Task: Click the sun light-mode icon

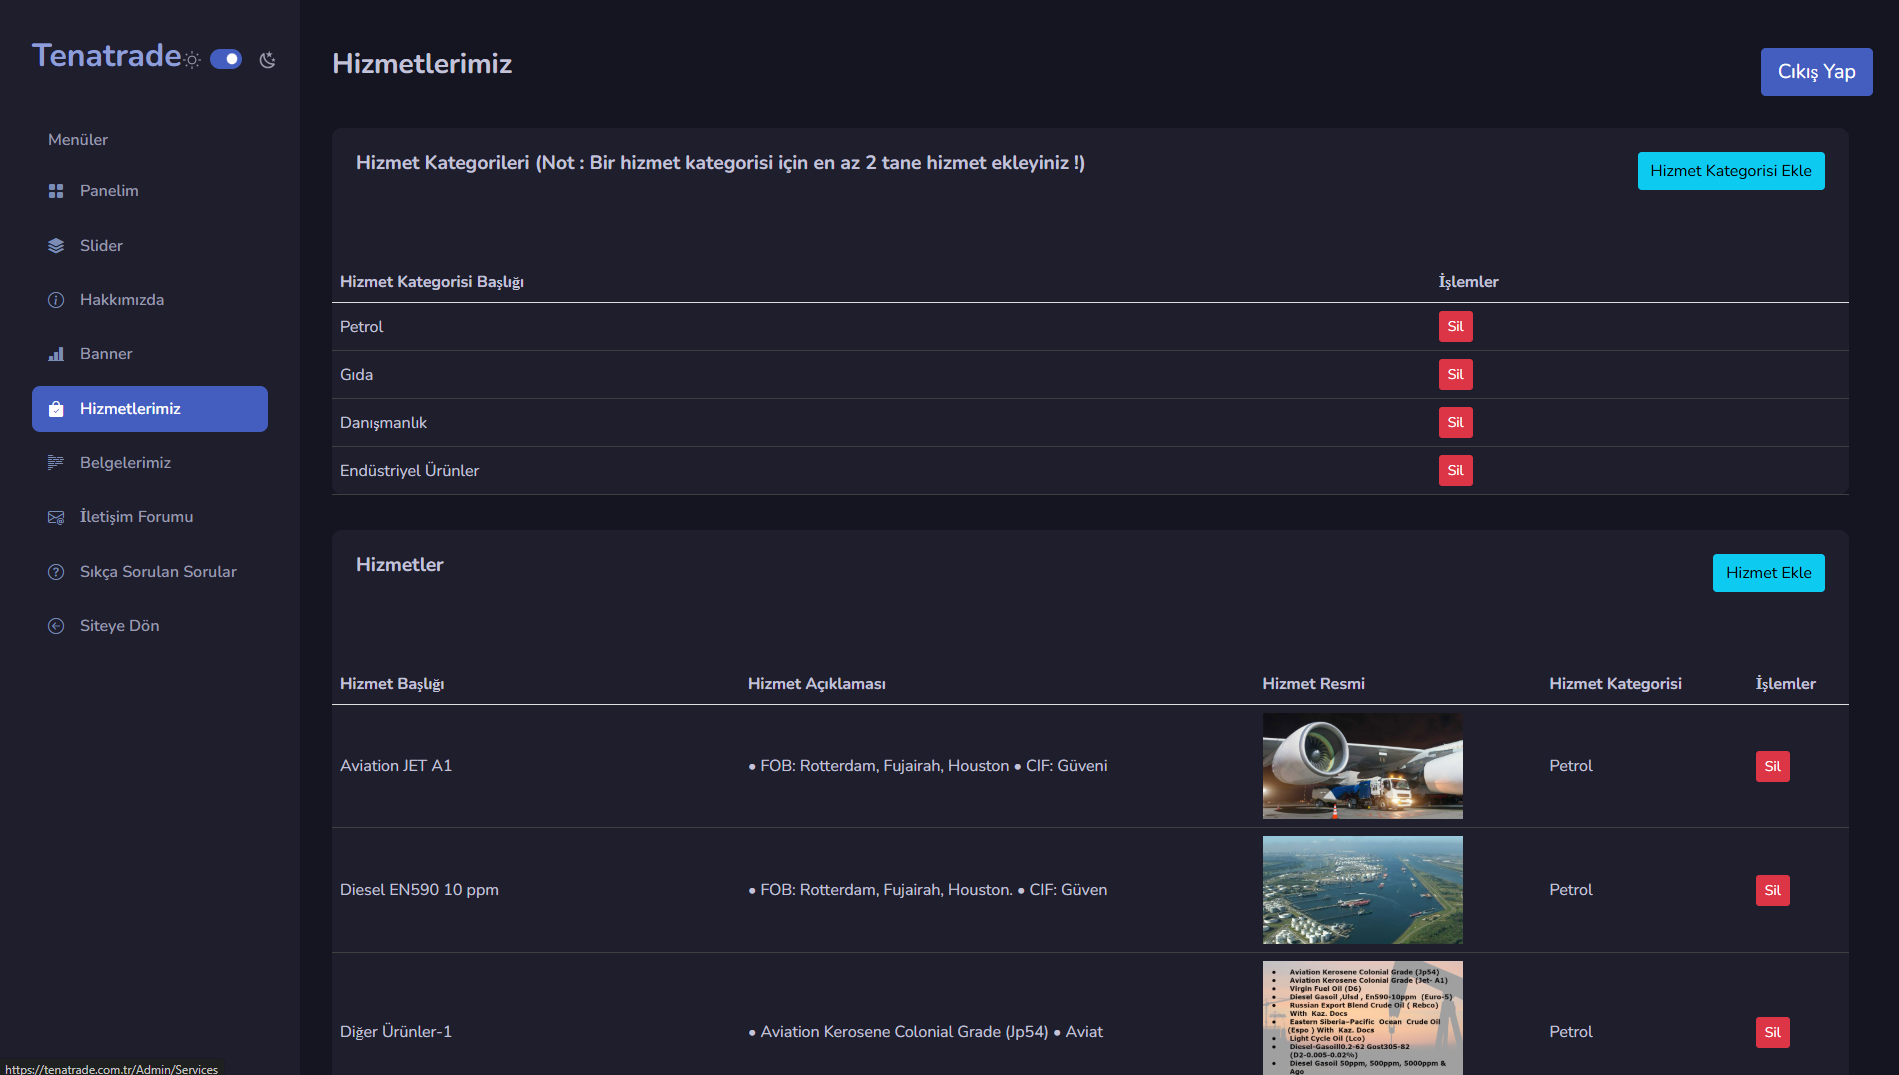Action: coord(192,60)
